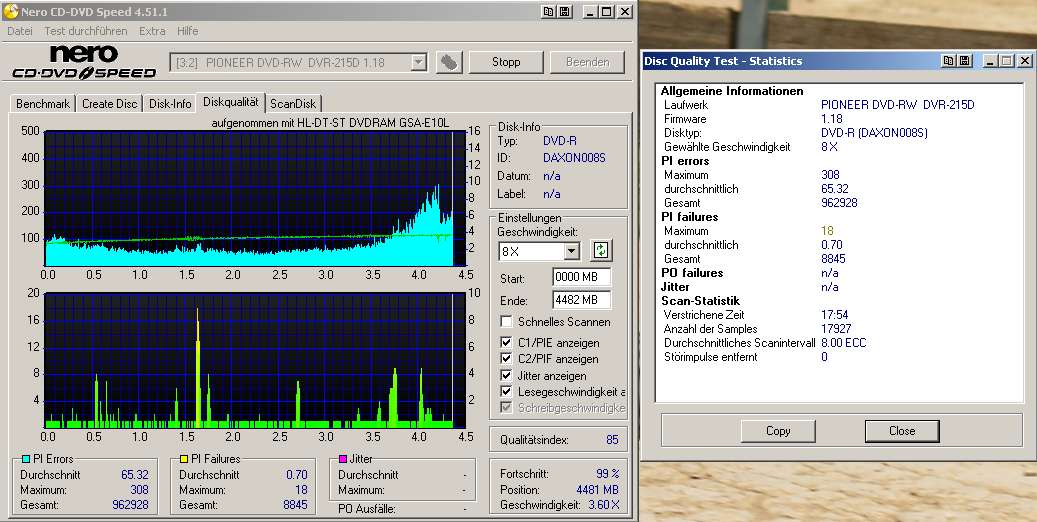Expand the Pioneer DVD-RW drive selector
Image resolution: width=1037 pixels, height=522 pixels.
point(419,62)
